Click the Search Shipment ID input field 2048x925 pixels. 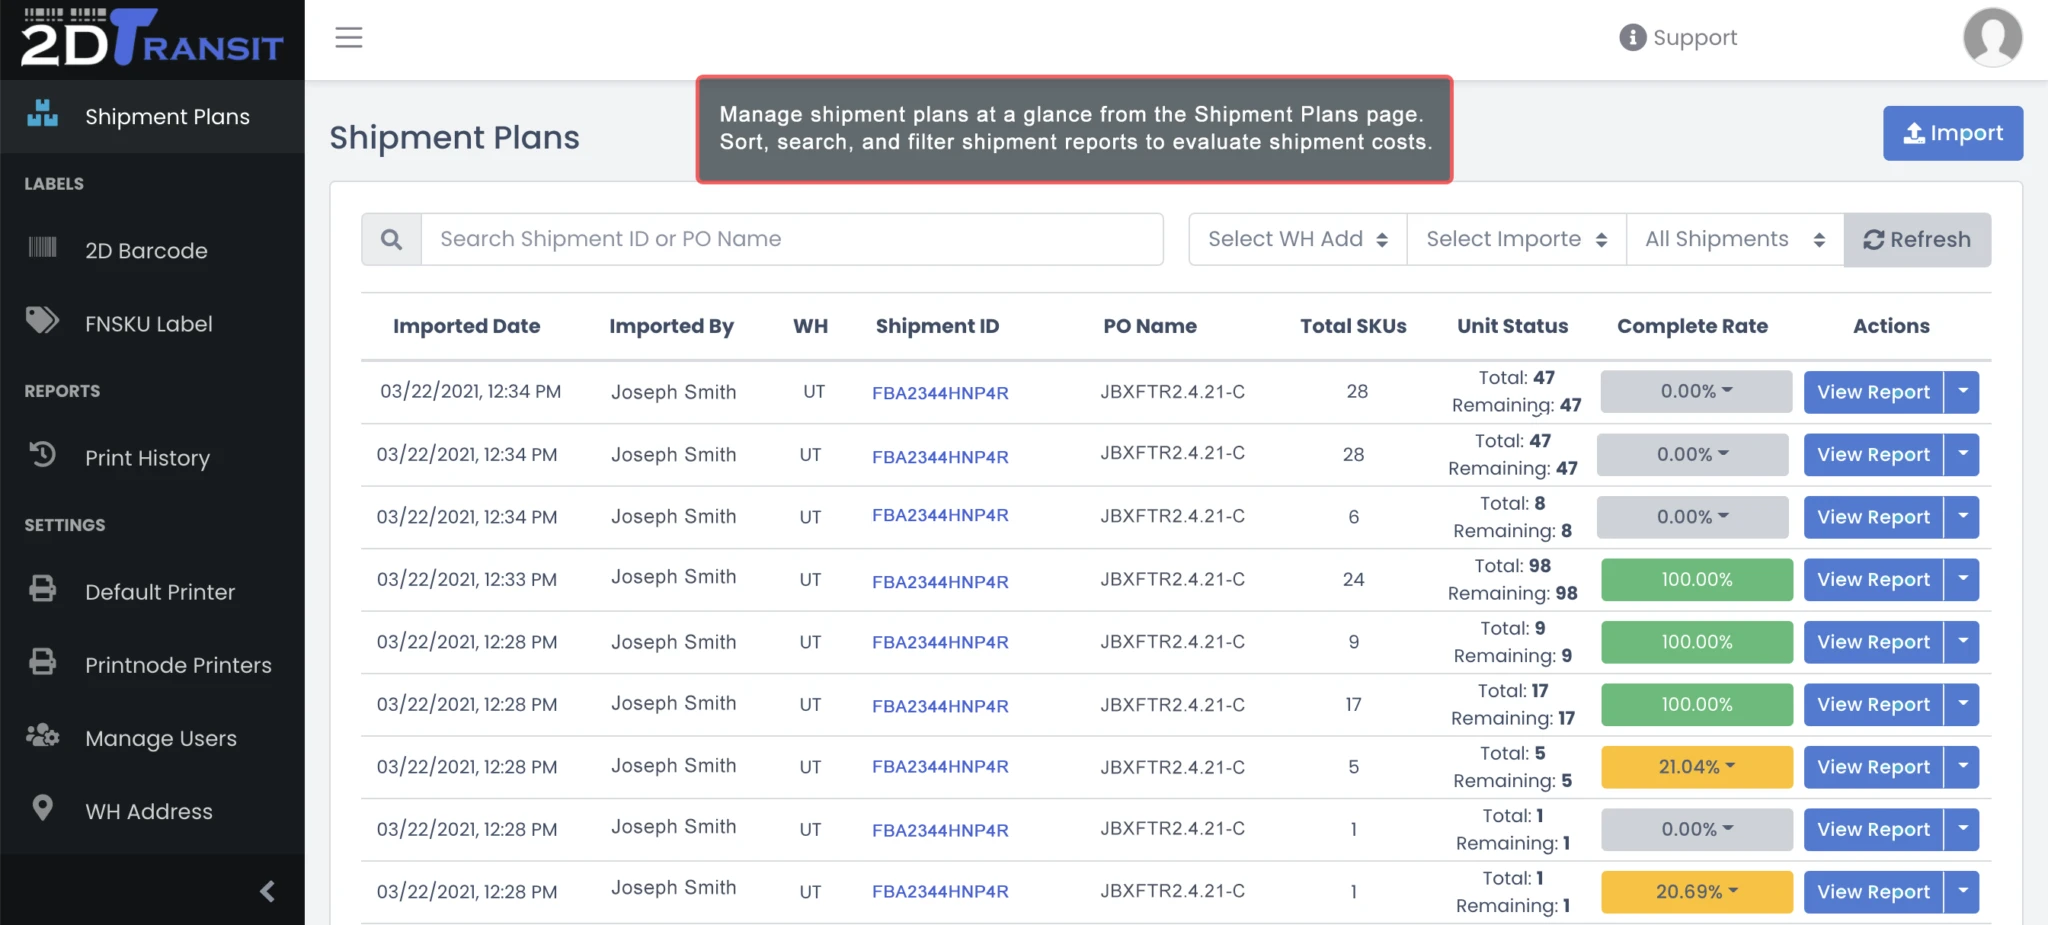(x=792, y=239)
